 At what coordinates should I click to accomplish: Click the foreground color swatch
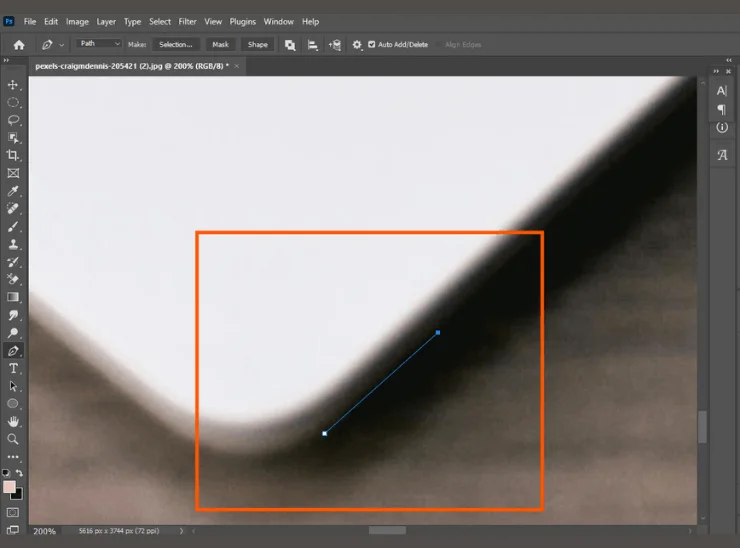8,487
